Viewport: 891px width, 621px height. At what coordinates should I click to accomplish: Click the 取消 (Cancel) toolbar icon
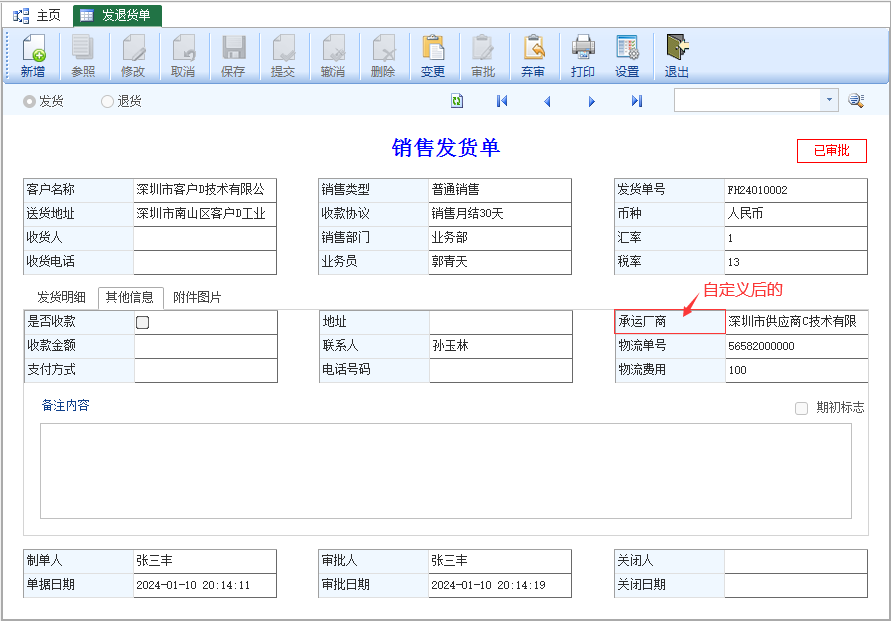pos(183,48)
